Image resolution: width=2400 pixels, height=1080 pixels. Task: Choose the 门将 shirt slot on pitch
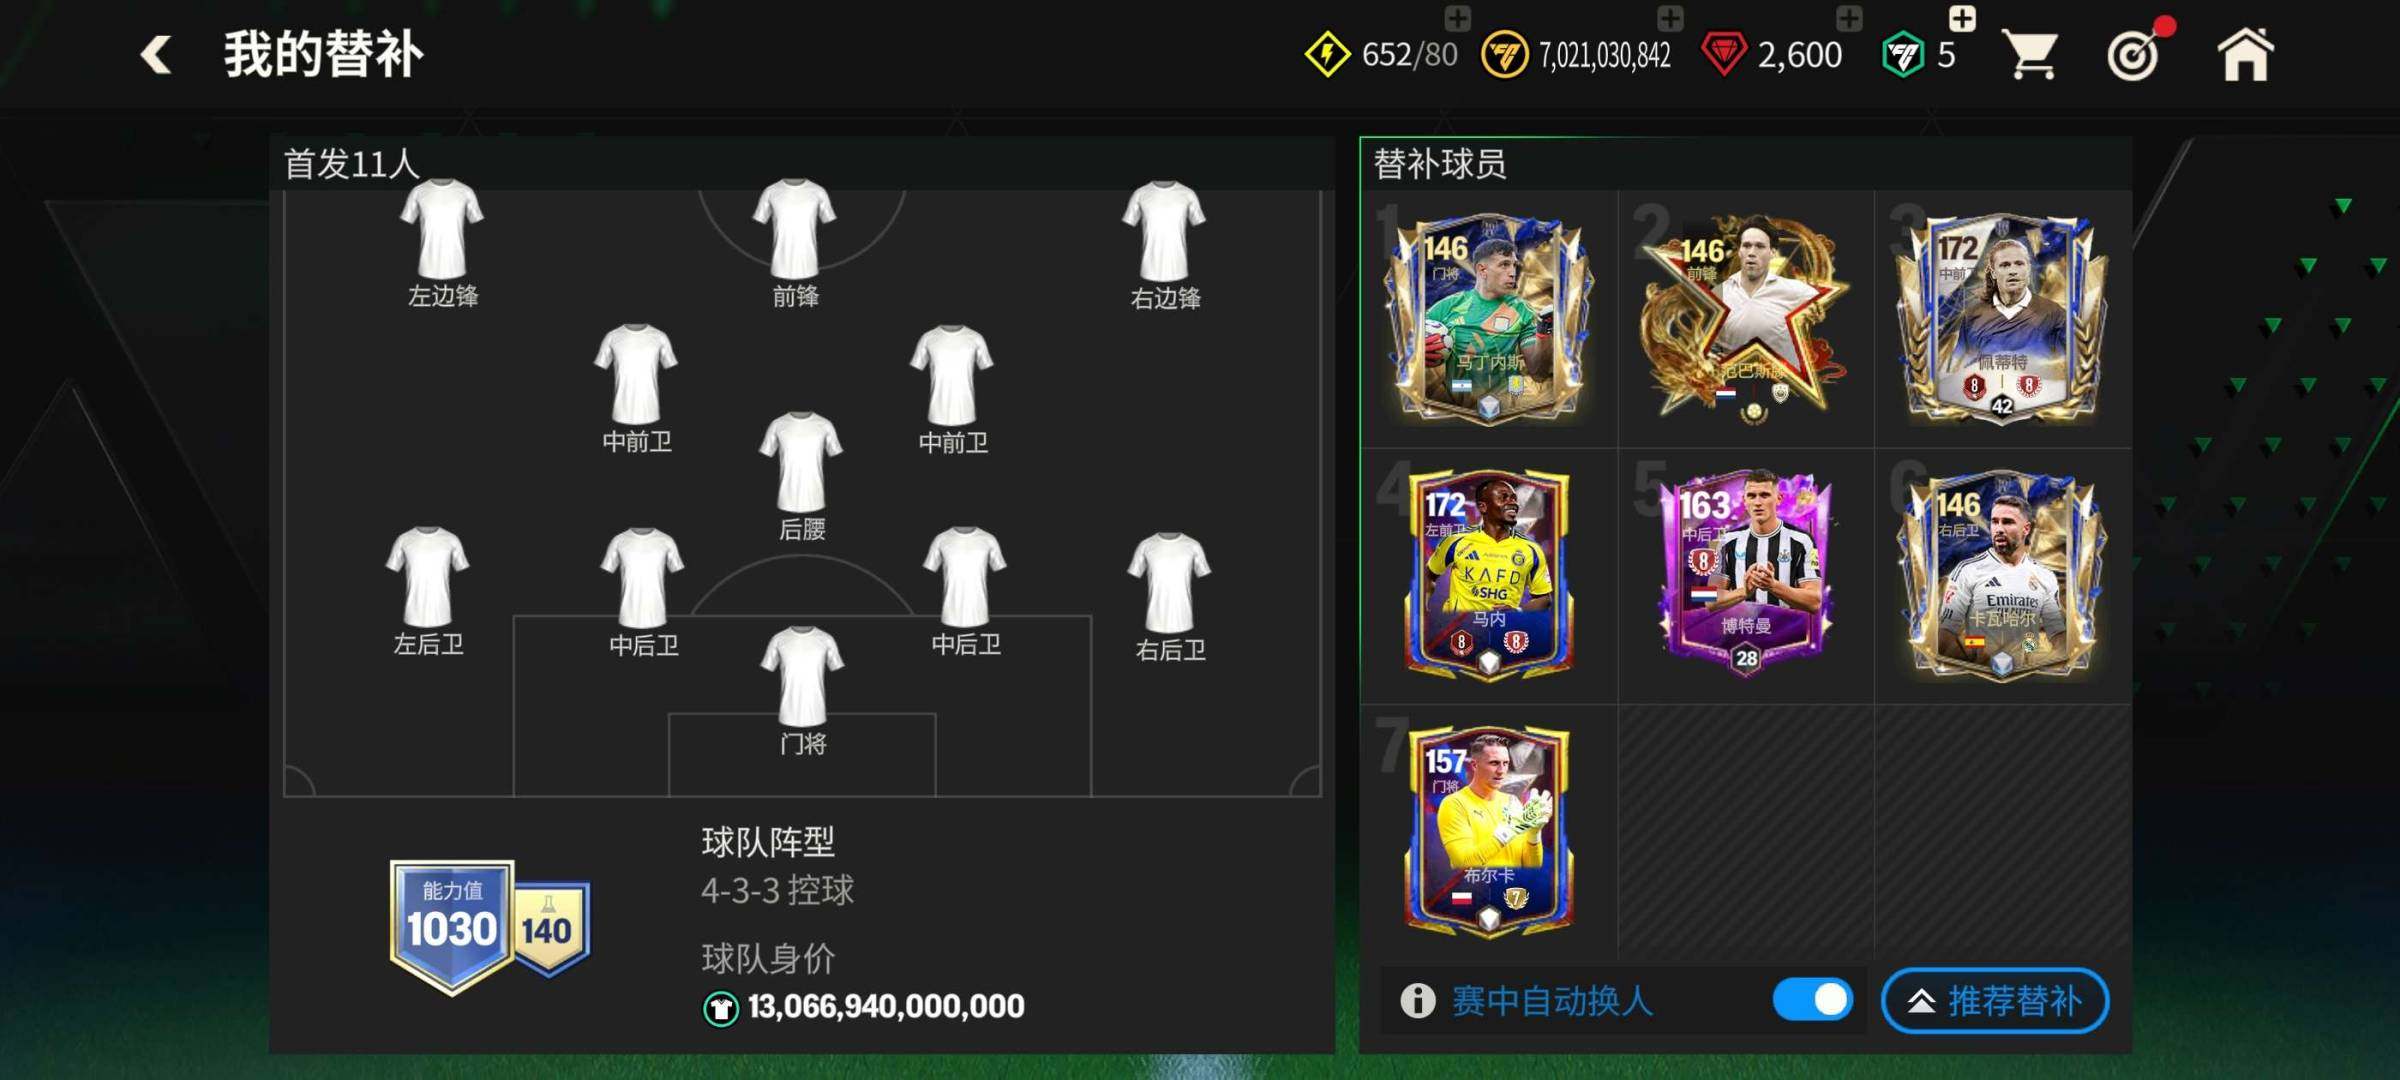tap(802, 690)
